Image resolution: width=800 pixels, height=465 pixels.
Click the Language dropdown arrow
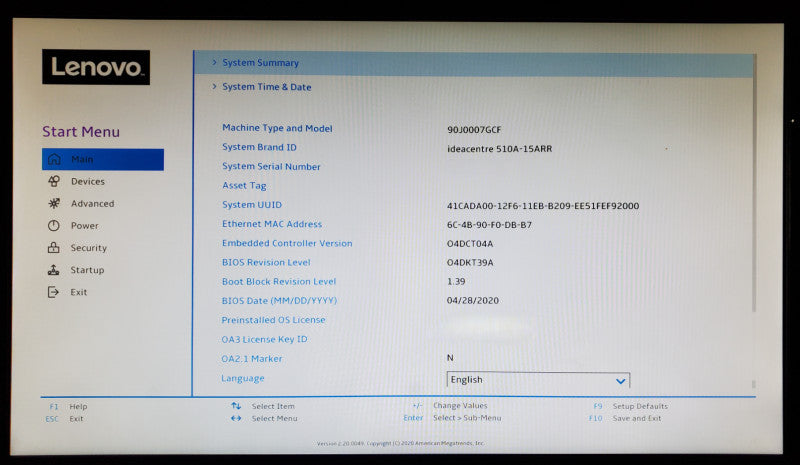pyautogui.click(x=620, y=381)
